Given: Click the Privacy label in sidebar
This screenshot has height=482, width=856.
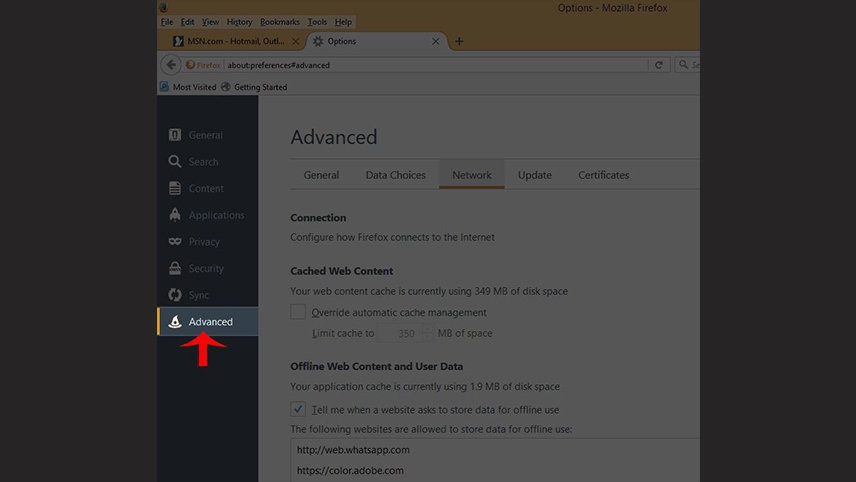Looking at the screenshot, I should click(204, 242).
